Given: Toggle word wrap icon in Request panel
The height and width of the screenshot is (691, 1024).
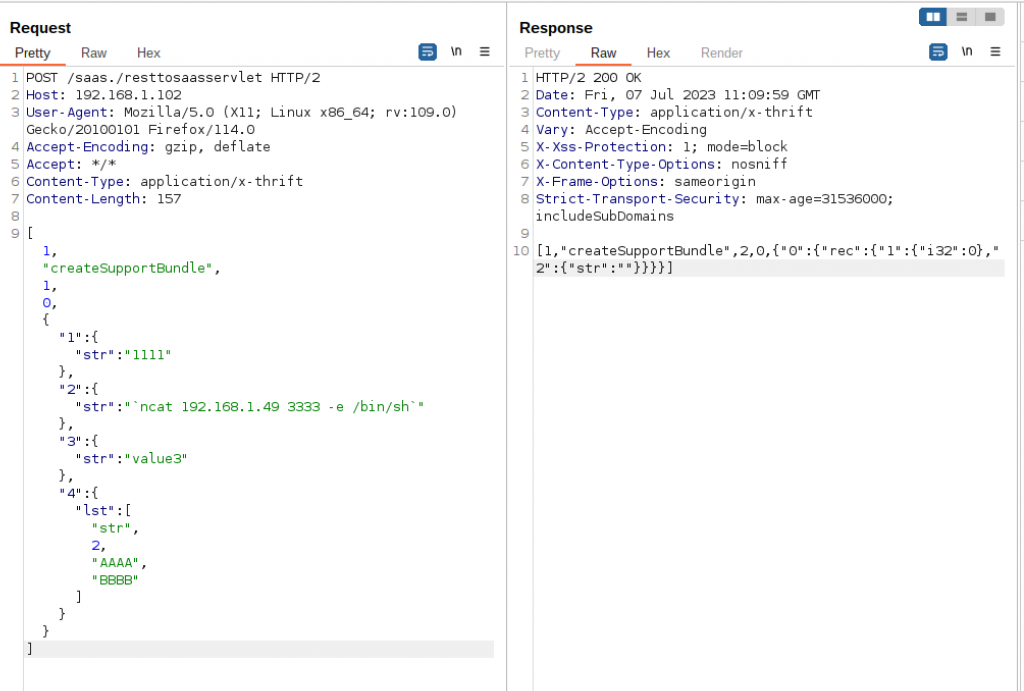Looking at the screenshot, I should click(x=427, y=52).
